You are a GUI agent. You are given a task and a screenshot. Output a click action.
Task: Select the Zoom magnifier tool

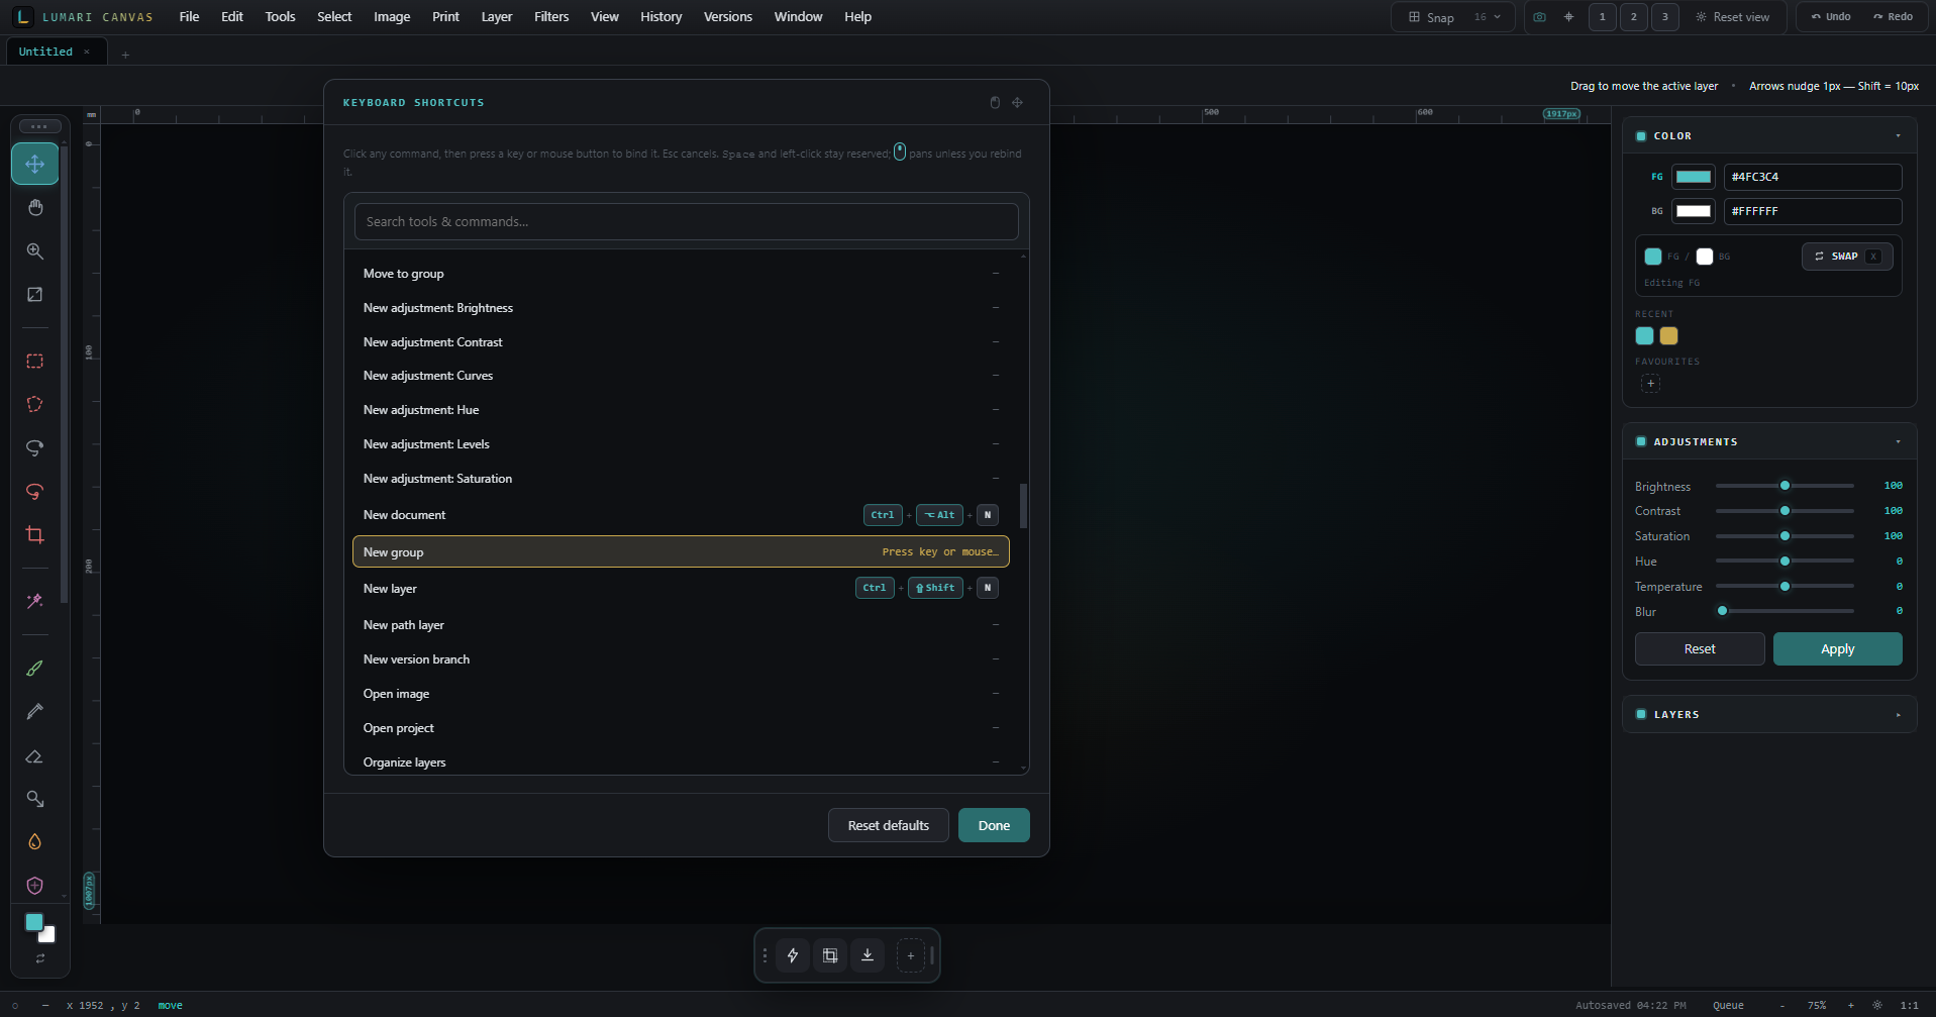click(x=35, y=251)
